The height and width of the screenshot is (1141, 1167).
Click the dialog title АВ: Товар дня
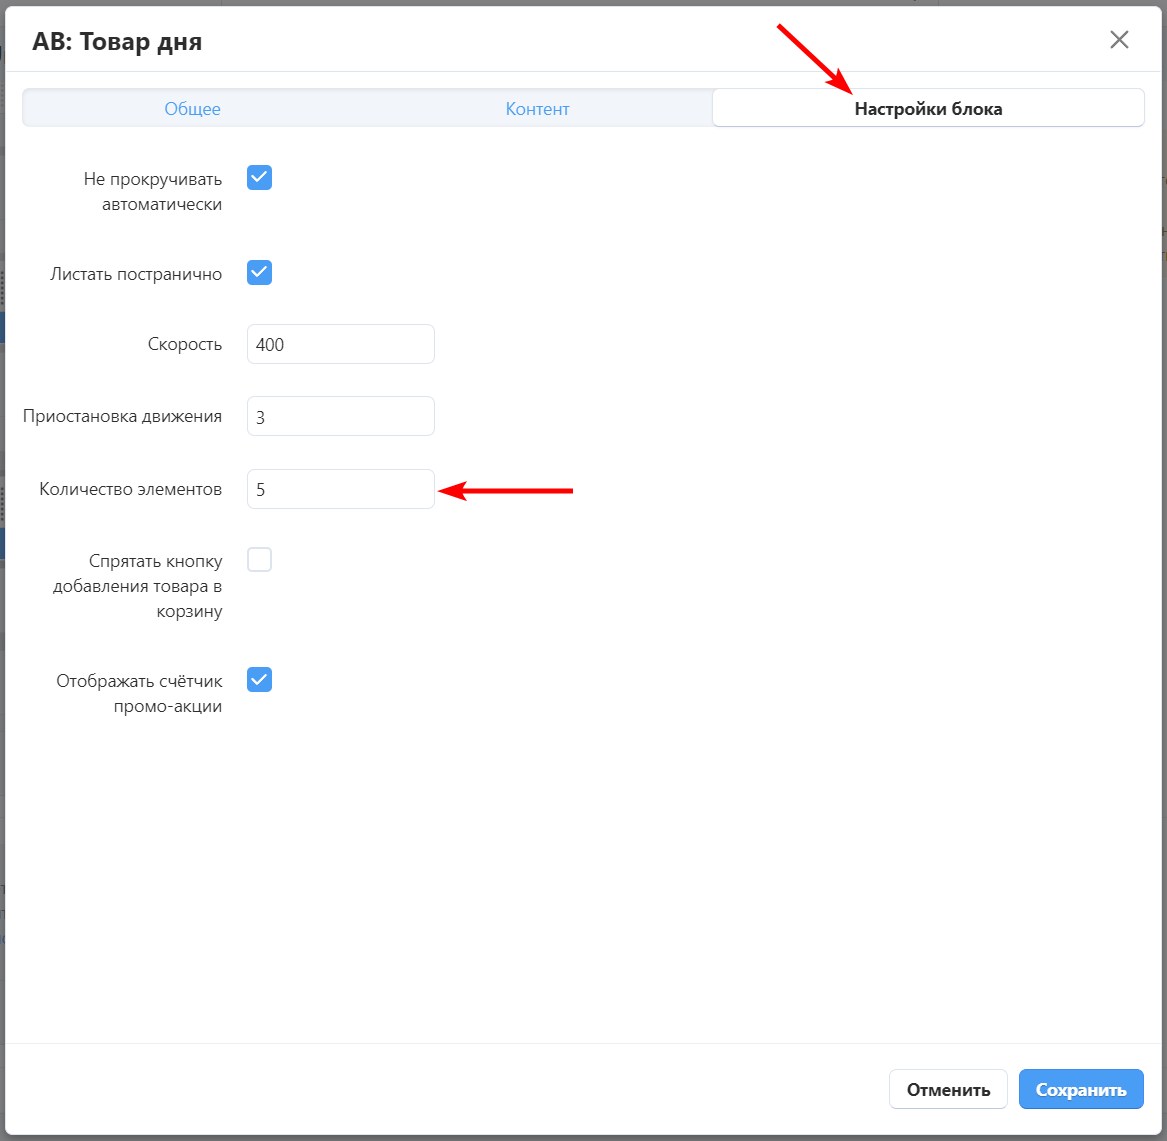tap(117, 41)
